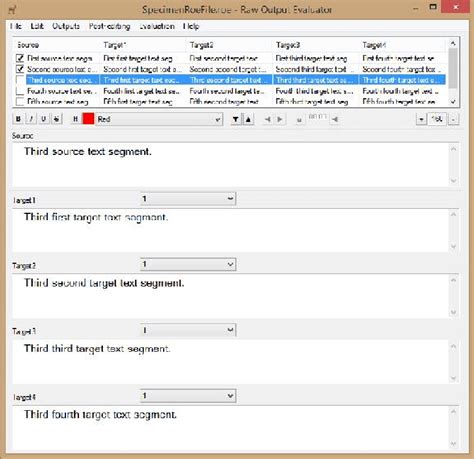The height and width of the screenshot is (459, 474).
Task: Click the zoom plus button in toolbar
Action: click(422, 119)
